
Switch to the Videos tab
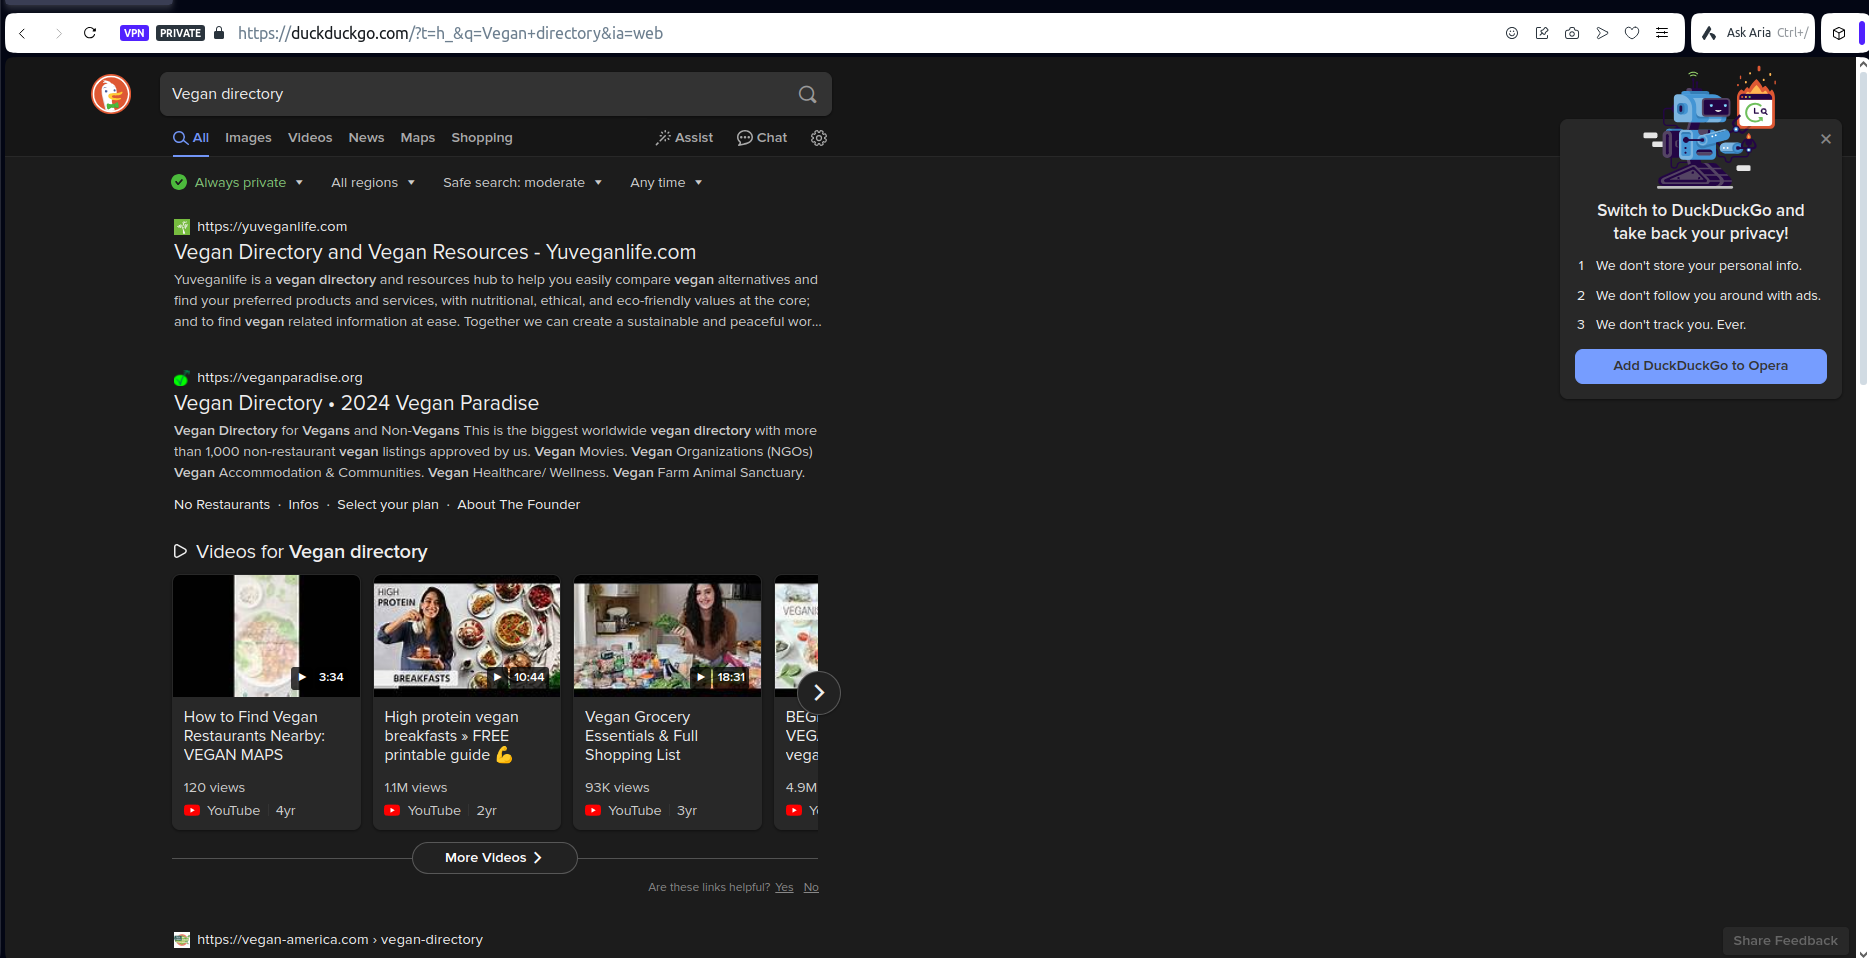310,138
